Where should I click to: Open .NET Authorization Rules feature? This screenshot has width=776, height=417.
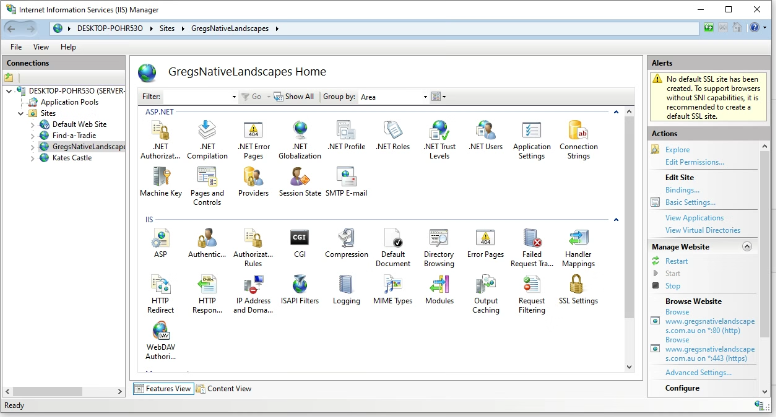160,140
